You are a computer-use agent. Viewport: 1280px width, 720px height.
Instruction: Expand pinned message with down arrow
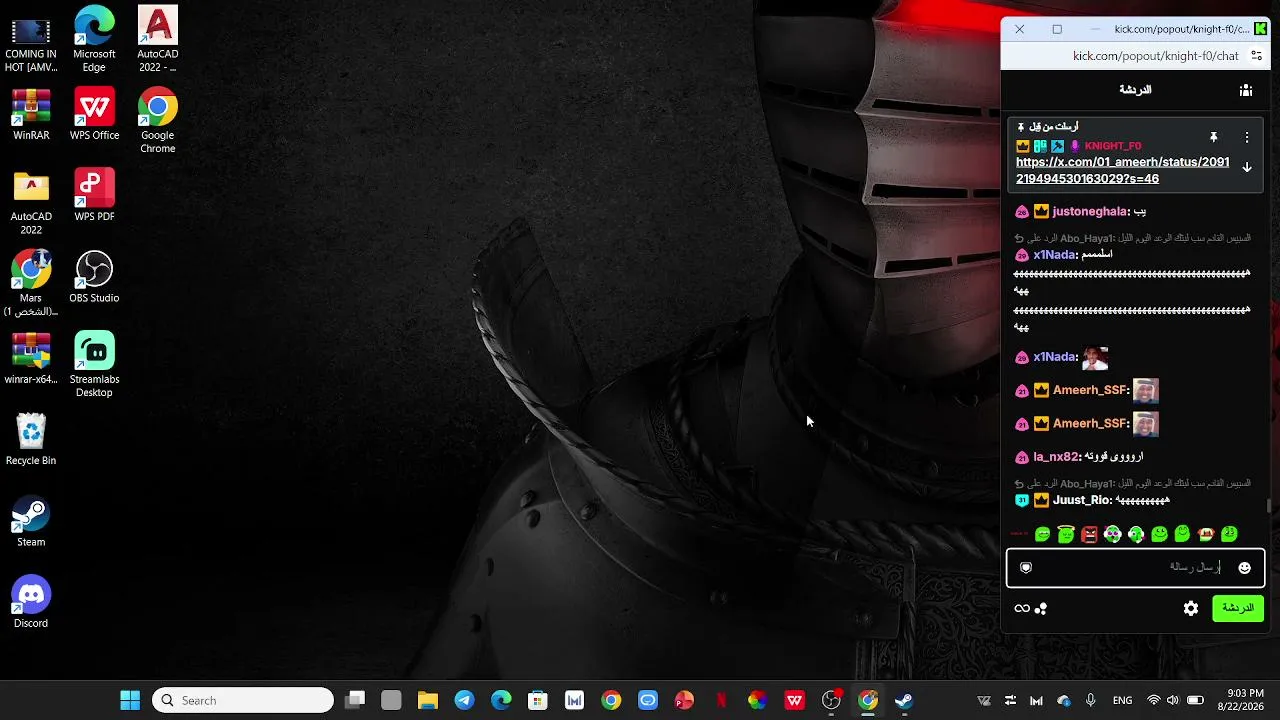click(x=1246, y=168)
